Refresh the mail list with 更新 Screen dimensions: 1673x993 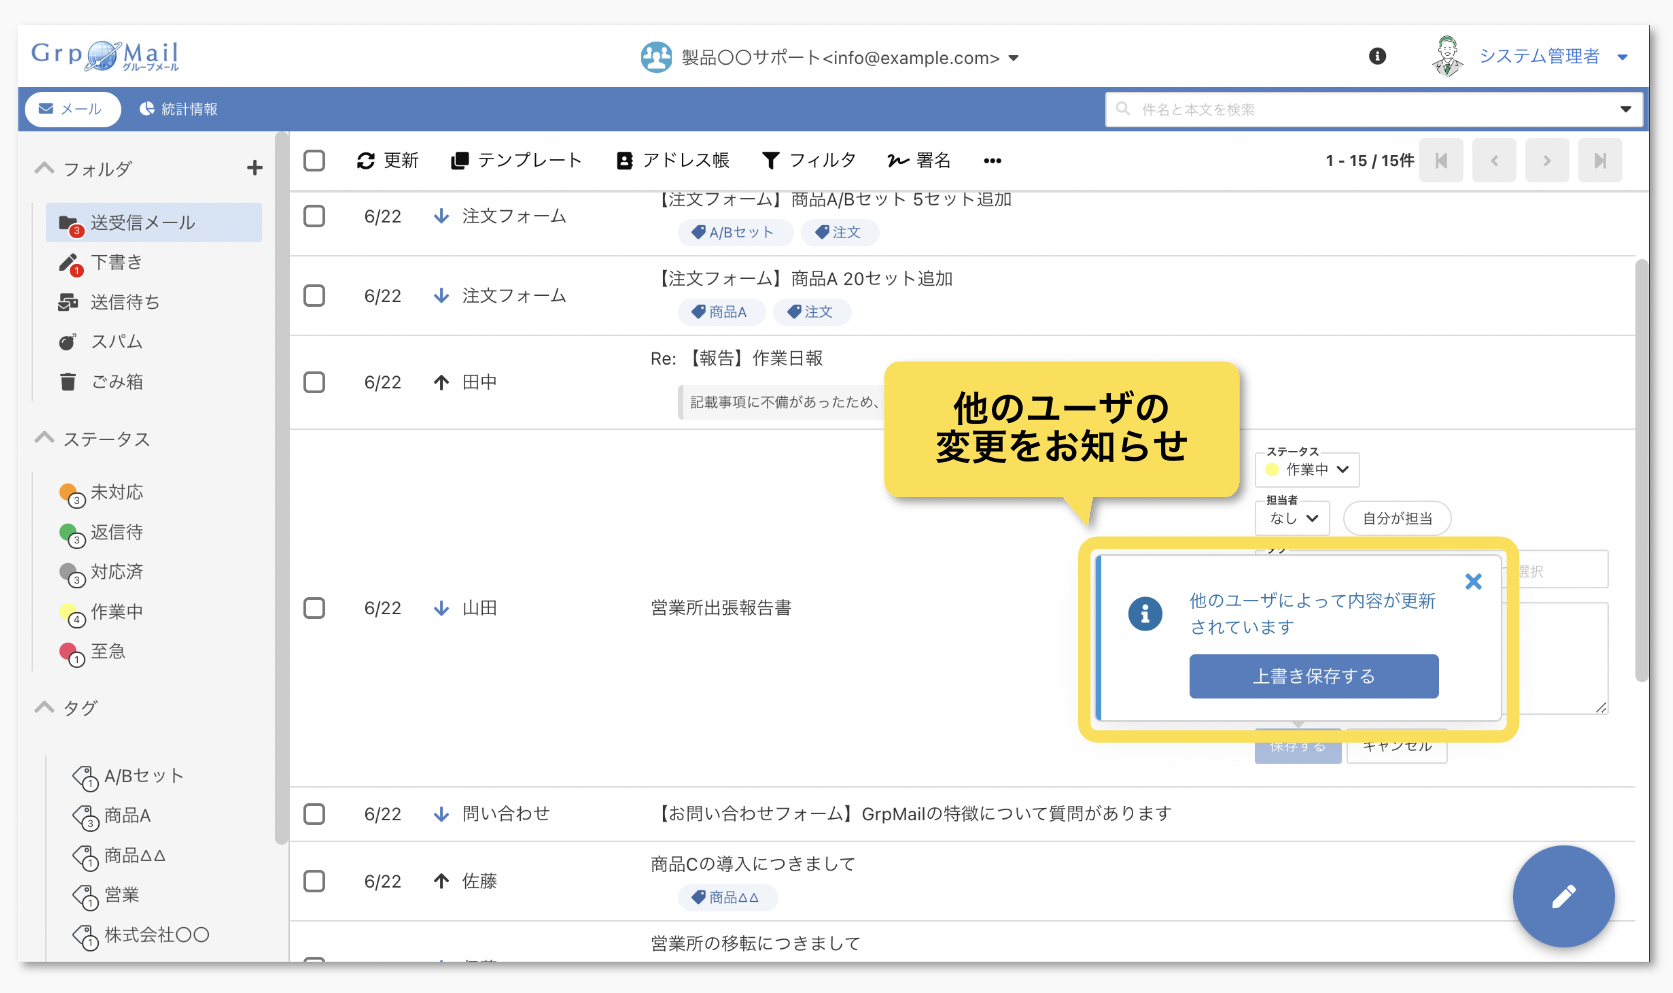pyautogui.click(x=388, y=160)
